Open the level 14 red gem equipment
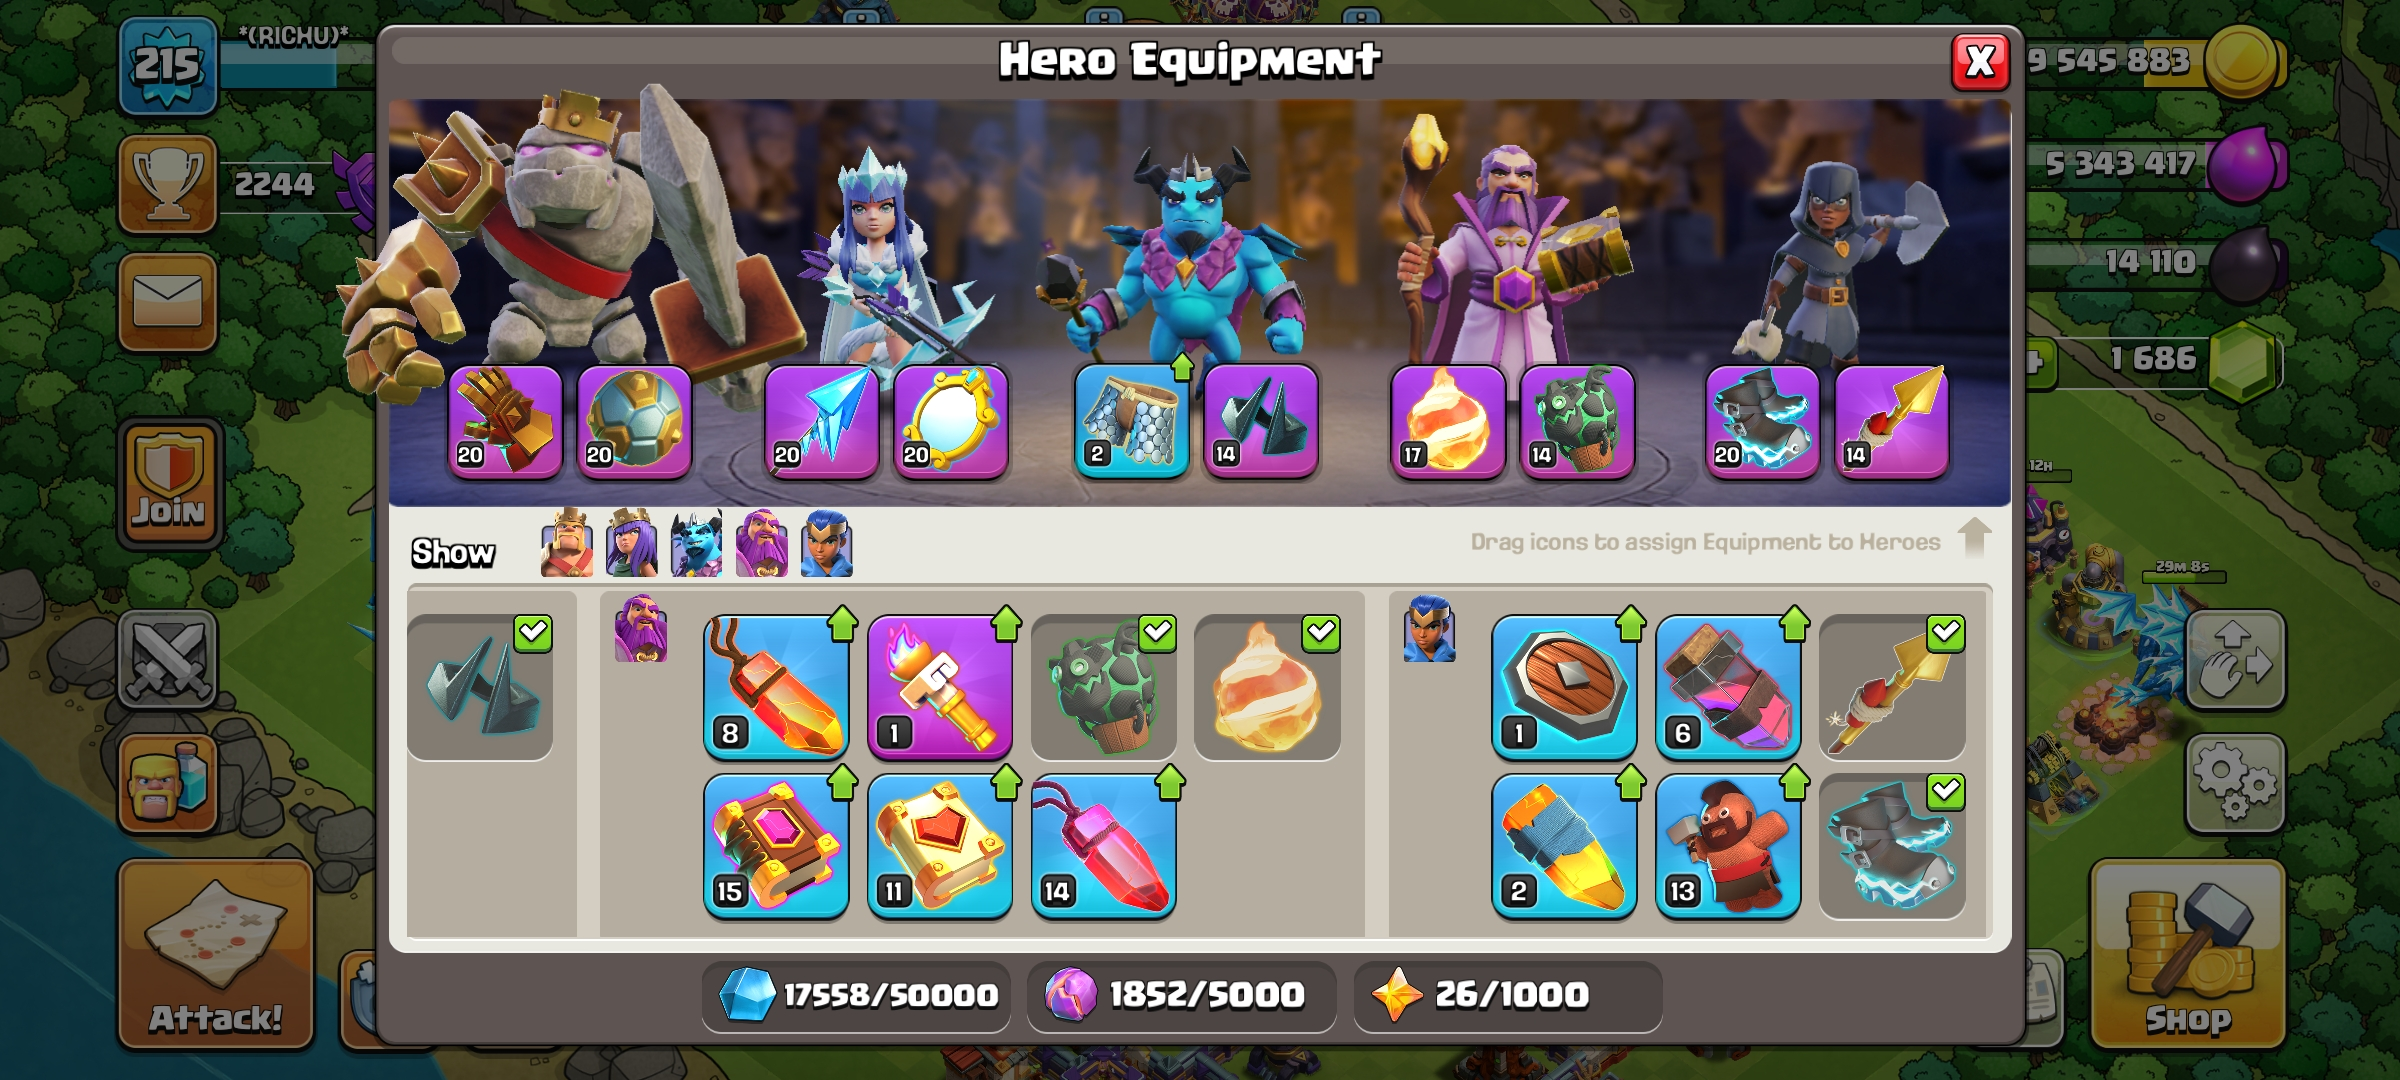The width and height of the screenshot is (2400, 1080). [x=1103, y=846]
